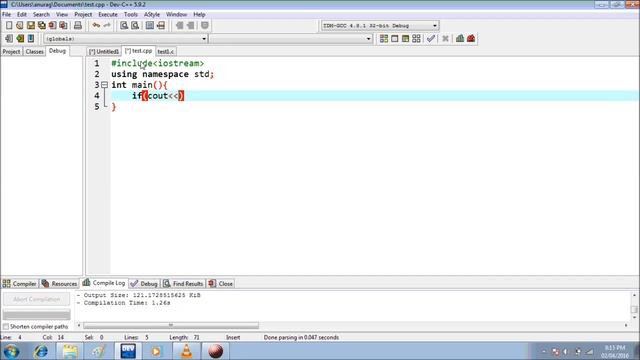Click the Abort Compilation button
This screenshot has height=360, width=640.
coord(36,299)
